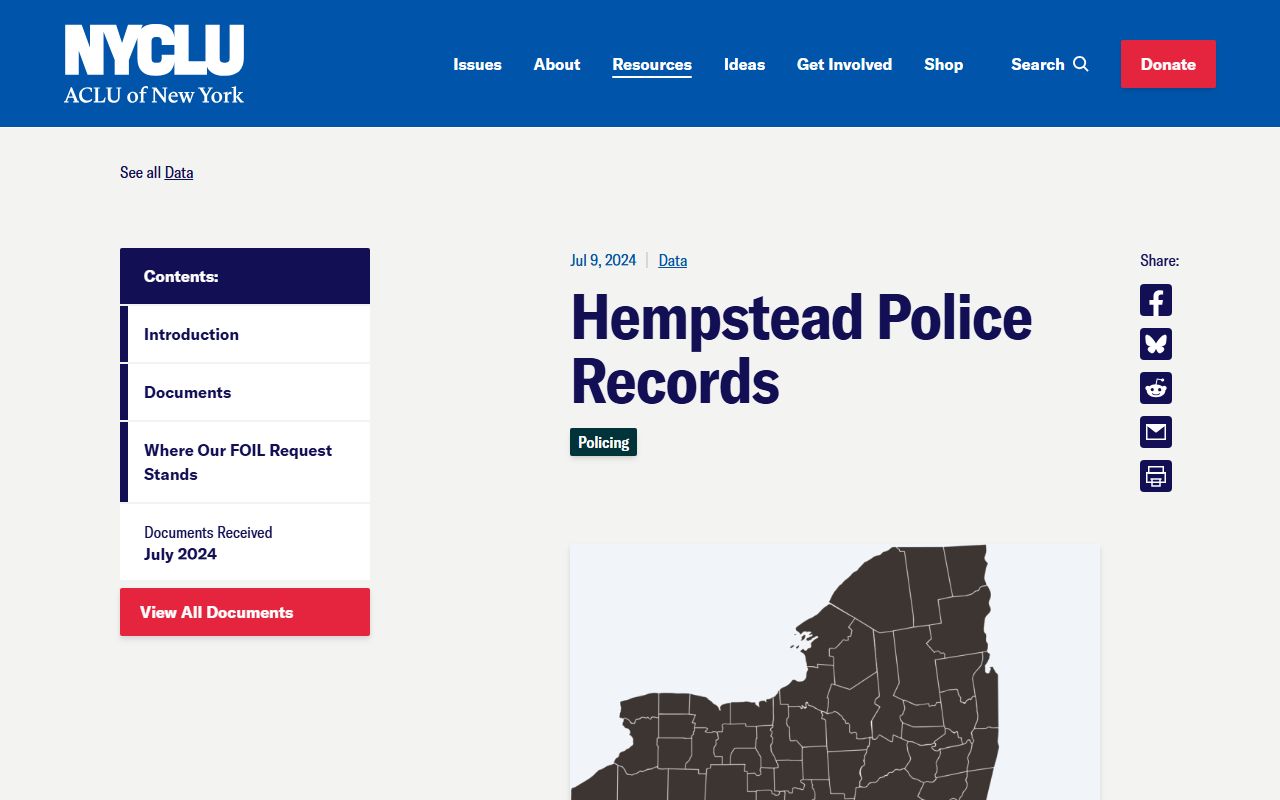The height and width of the screenshot is (800, 1280).
Task: Open the Data category link beside date
Action: (x=673, y=260)
